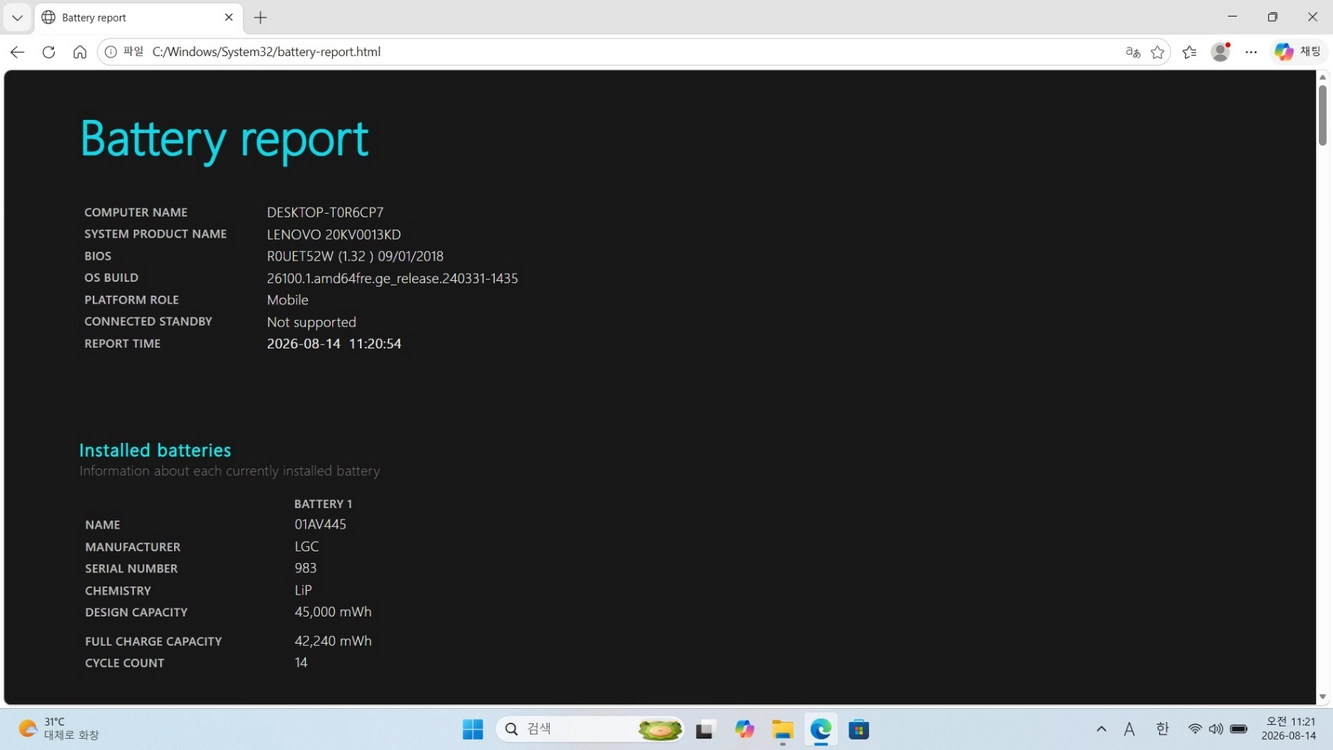Select product name LENOVO 20KV0013KD
Screen dimensions: 1333x750
pos(334,234)
